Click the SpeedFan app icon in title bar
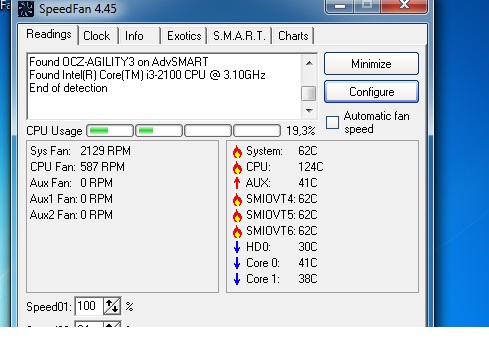This screenshot has height=360, width=489. point(25,8)
